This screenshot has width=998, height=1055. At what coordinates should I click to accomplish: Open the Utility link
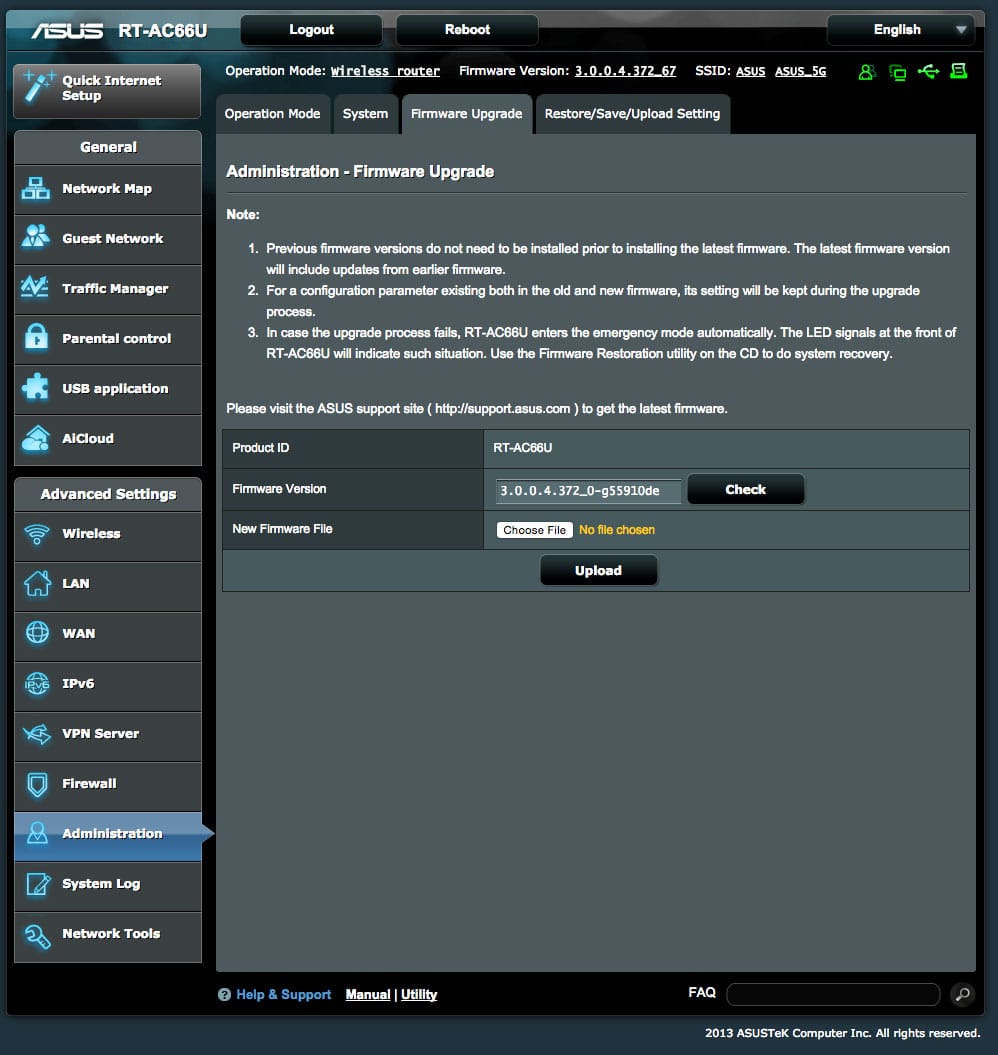point(419,994)
